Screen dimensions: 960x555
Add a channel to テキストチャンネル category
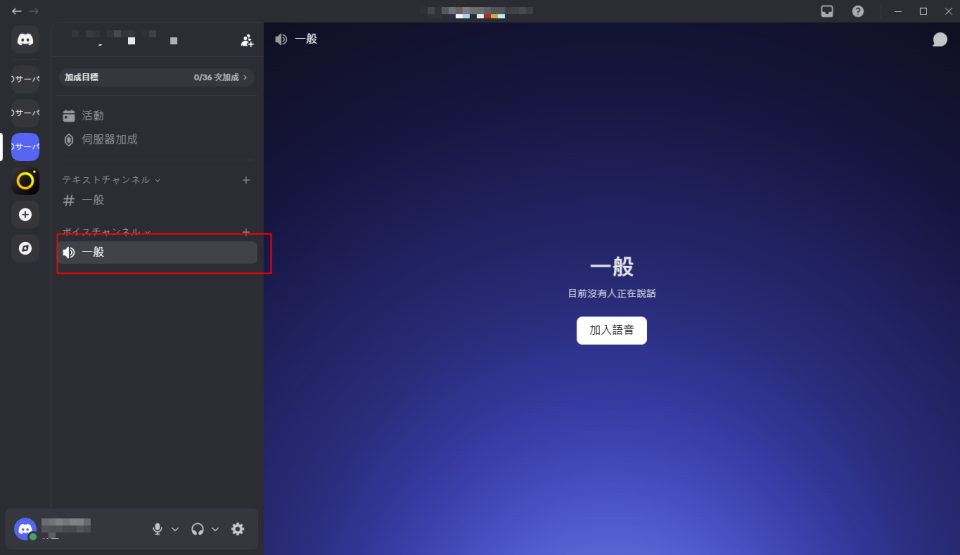[x=246, y=180]
